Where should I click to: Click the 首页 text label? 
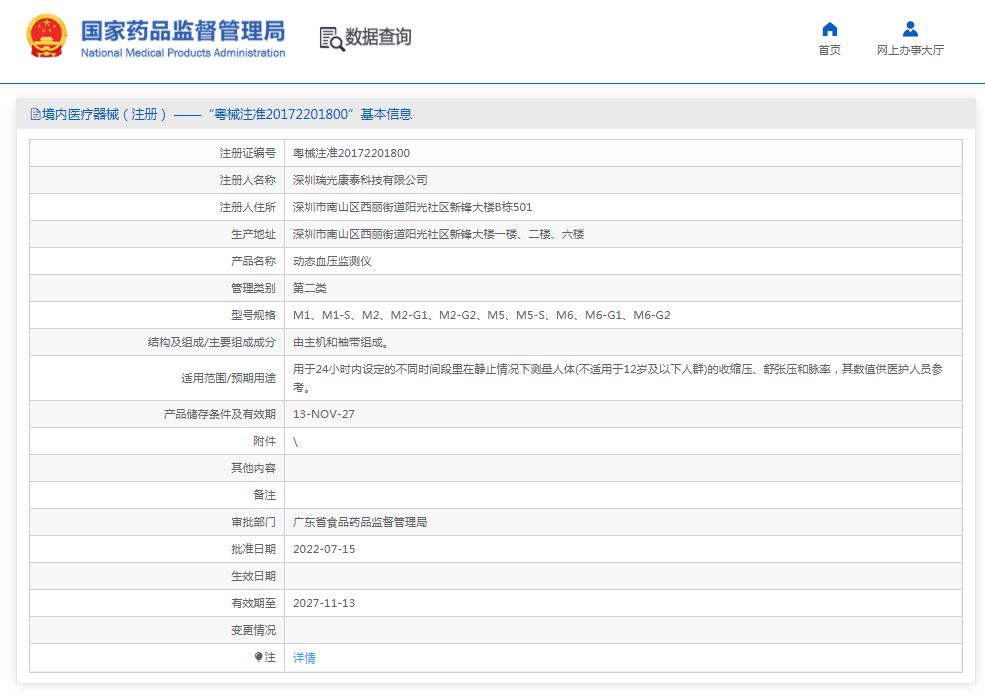pos(829,50)
